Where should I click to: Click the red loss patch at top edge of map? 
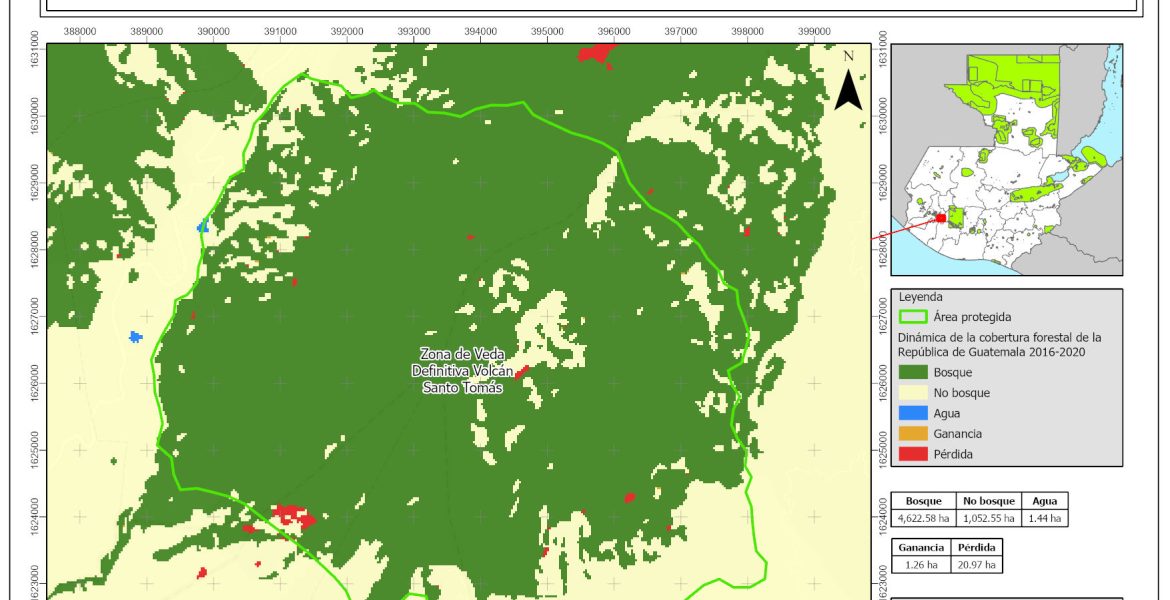coord(596,52)
